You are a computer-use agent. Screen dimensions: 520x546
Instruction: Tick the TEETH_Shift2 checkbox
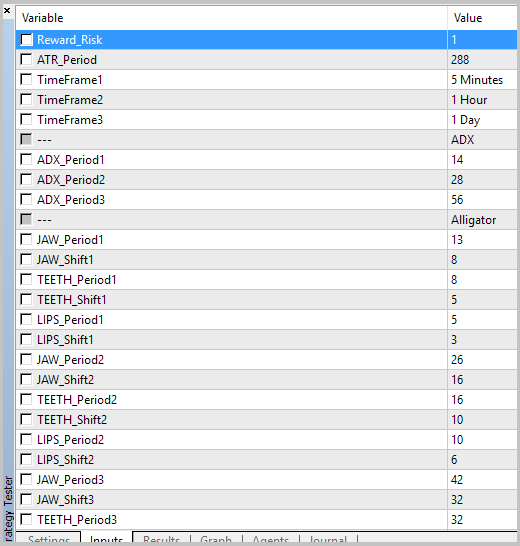coord(26,419)
